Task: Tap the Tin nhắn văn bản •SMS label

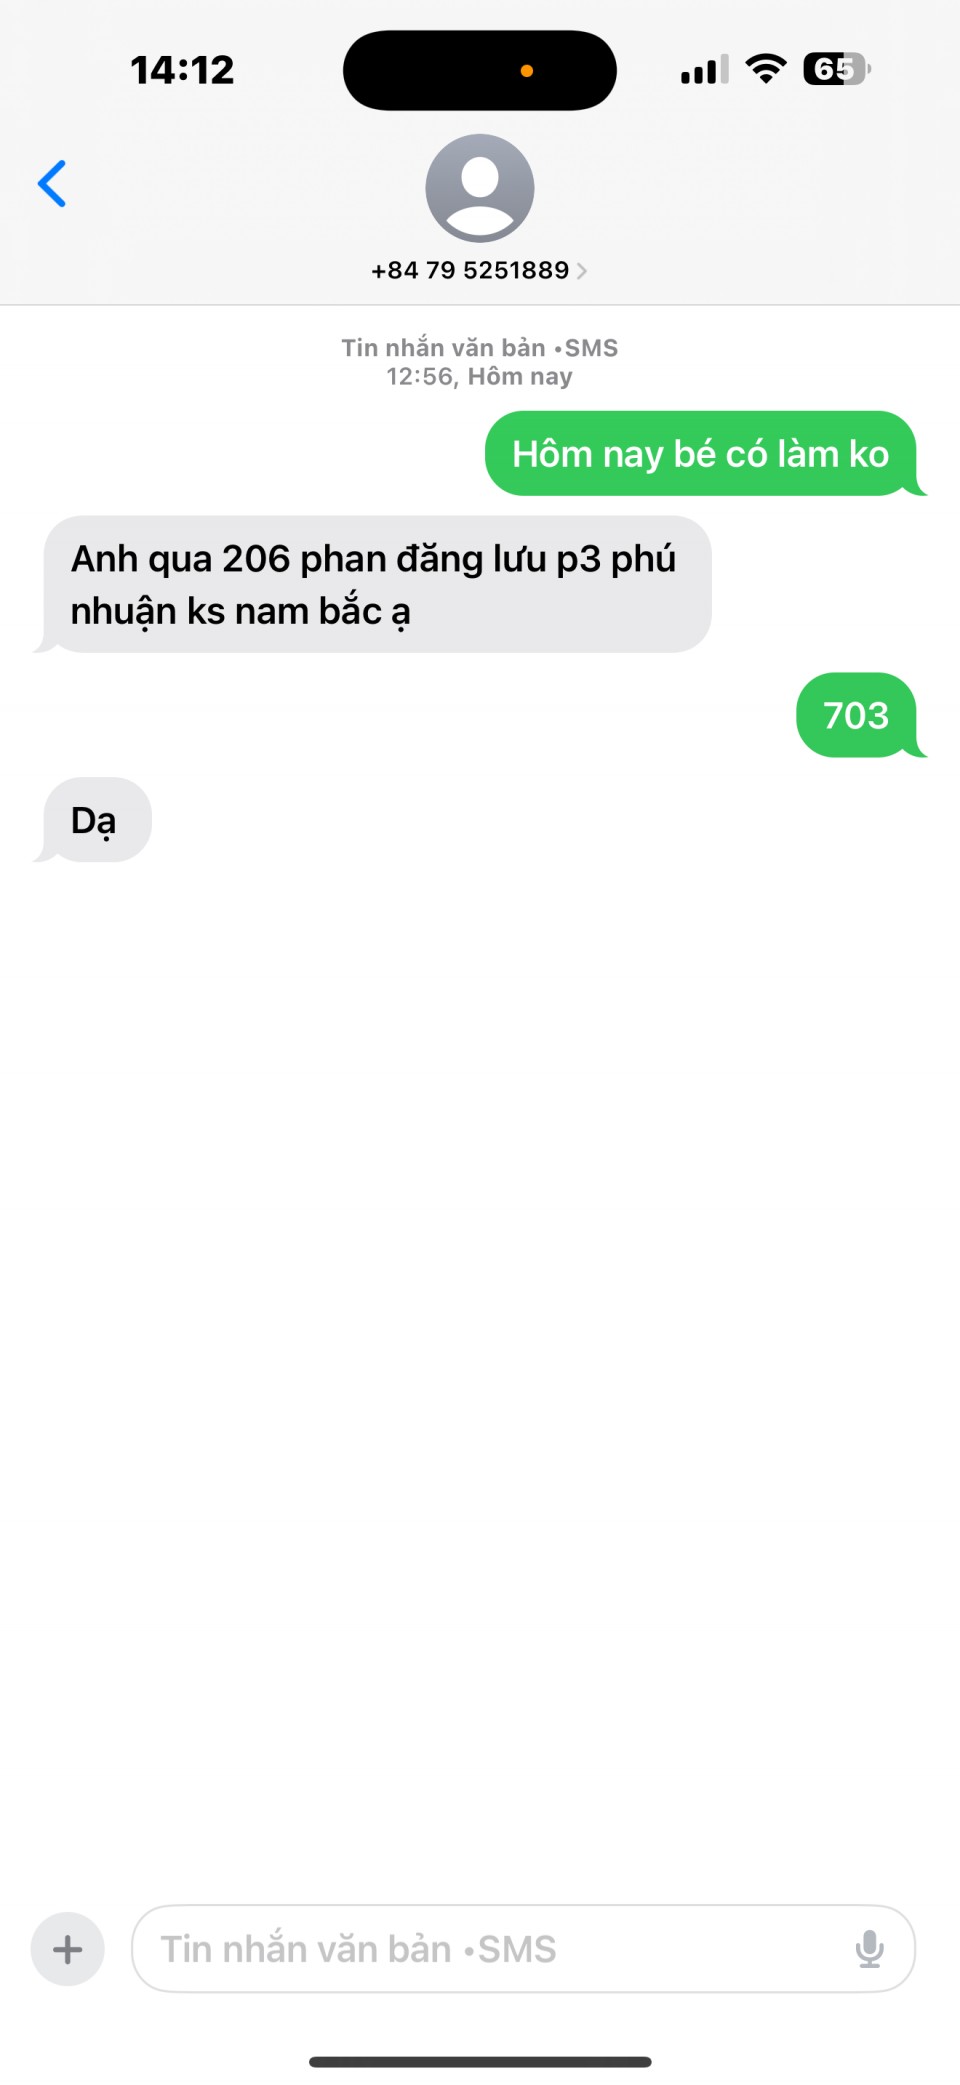Action: 480,348
